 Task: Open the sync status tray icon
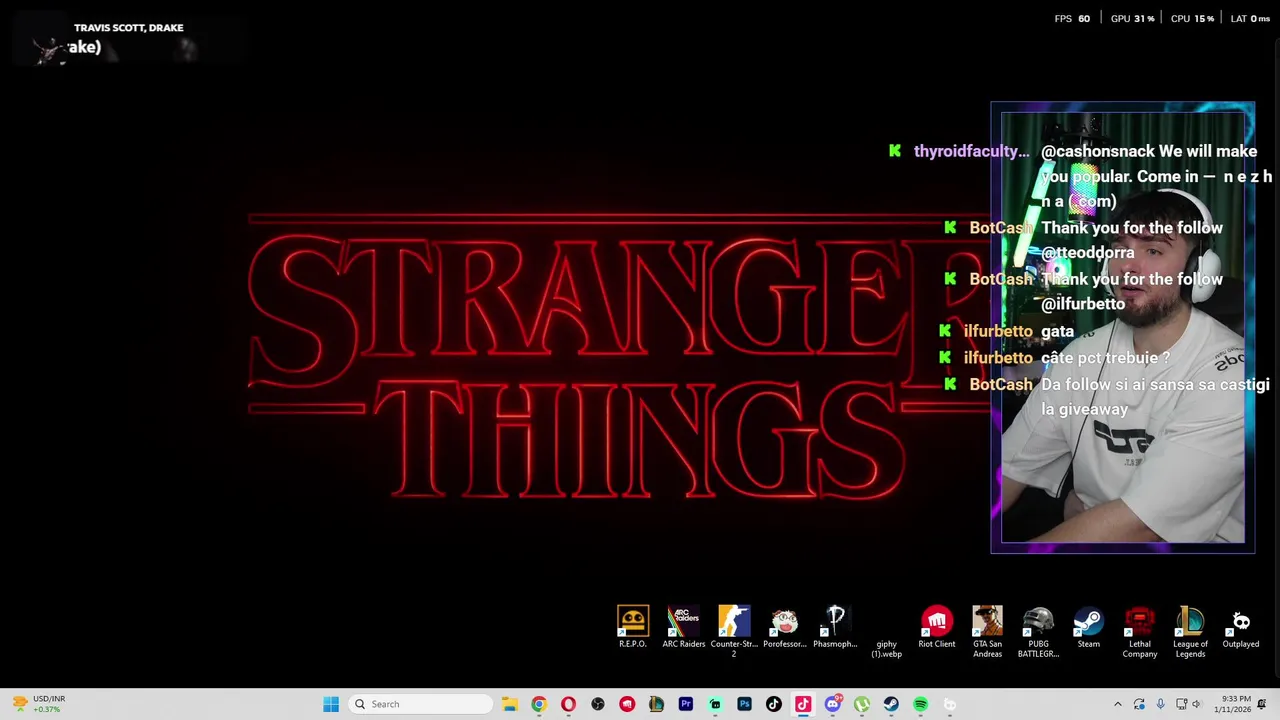1139,704
